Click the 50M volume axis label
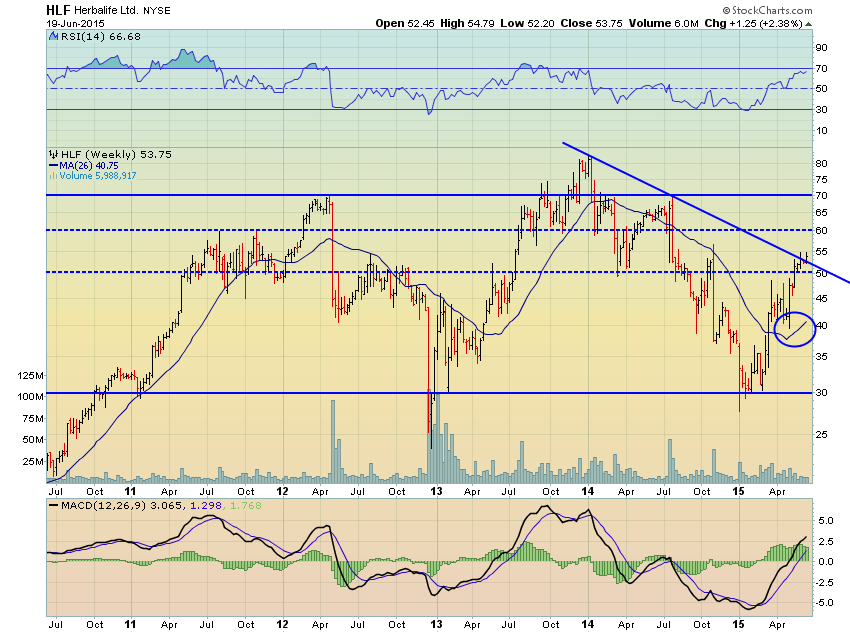The width and height of the screenshot is (850, 633). [33, 440]
